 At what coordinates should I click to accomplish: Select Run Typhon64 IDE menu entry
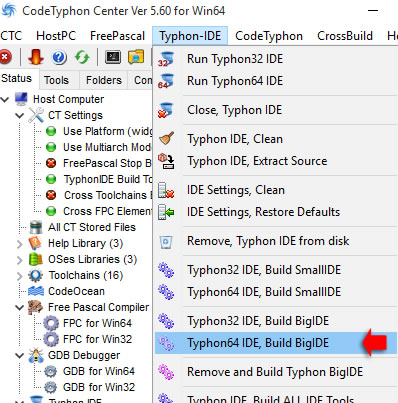pyautogui.click(x=276, y=81)
